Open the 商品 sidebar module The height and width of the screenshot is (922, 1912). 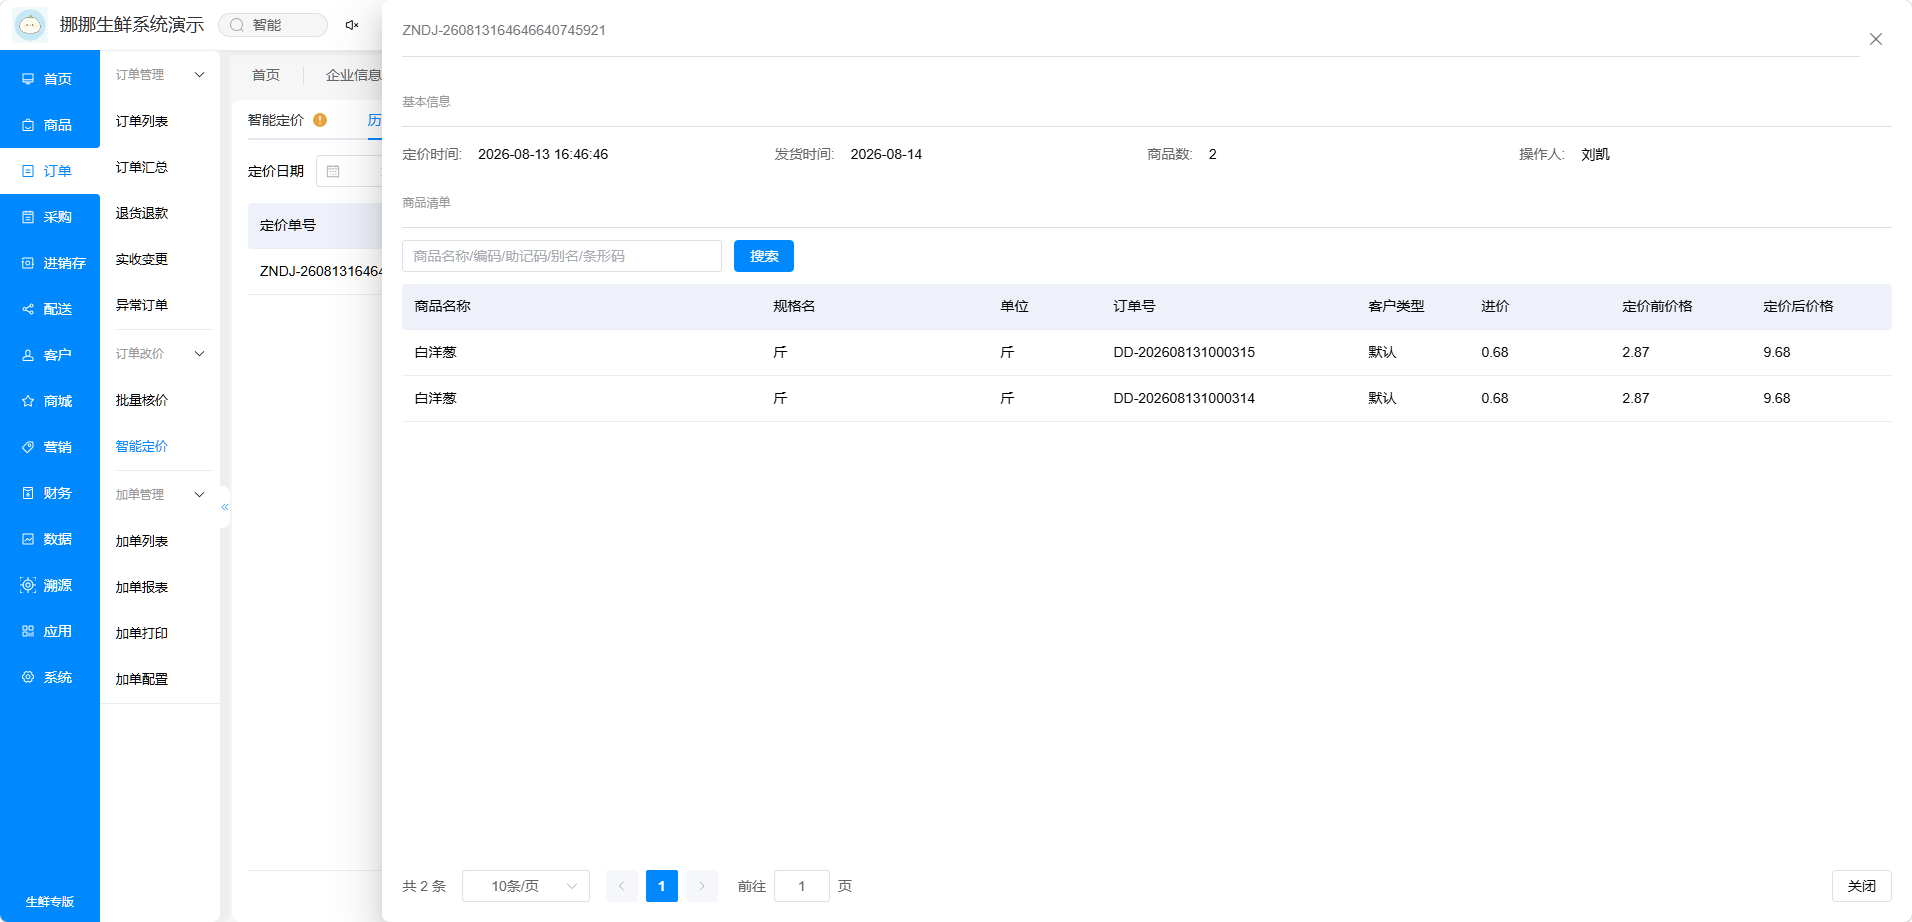pos(49,125)
